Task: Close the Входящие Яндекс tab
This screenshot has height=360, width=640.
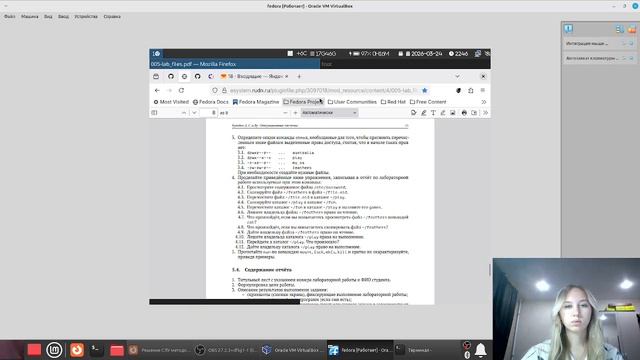Action: coord(286,76)
